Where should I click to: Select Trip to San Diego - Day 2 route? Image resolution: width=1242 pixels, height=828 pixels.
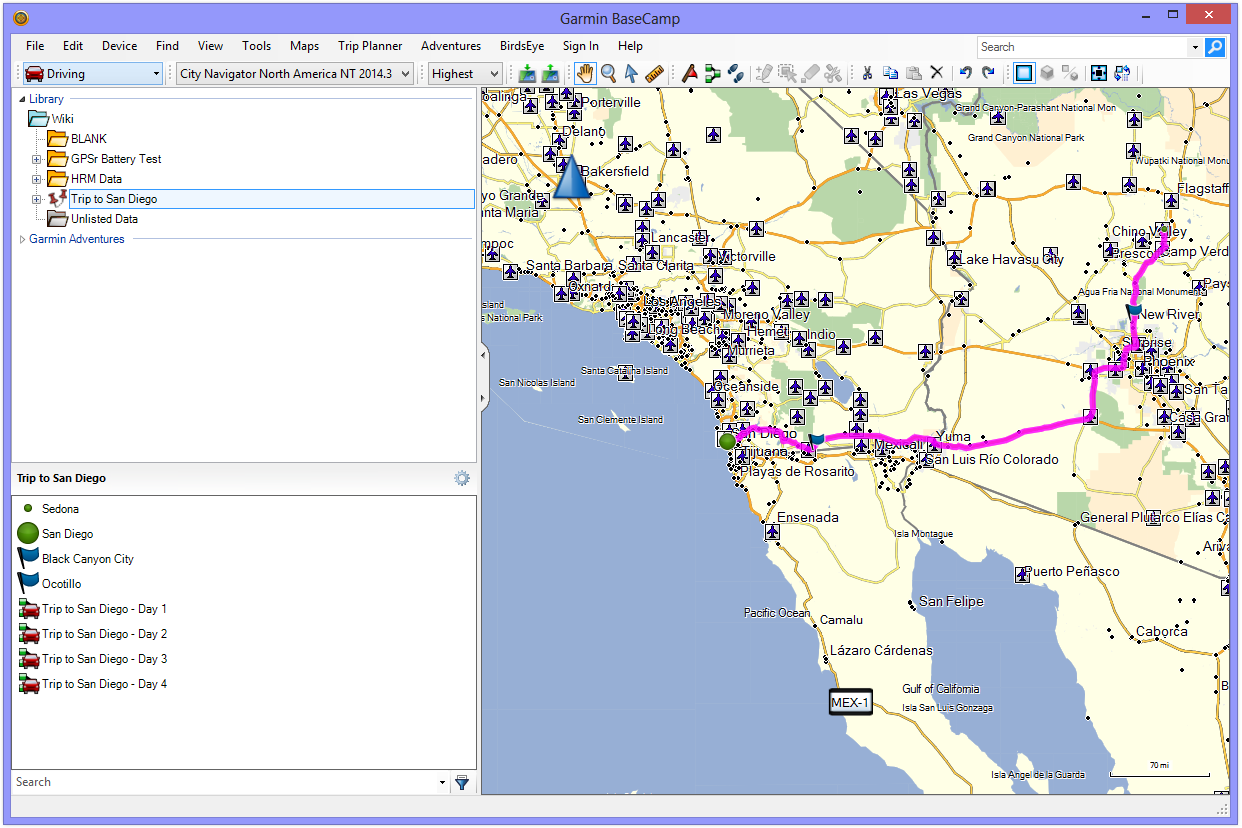104,634
